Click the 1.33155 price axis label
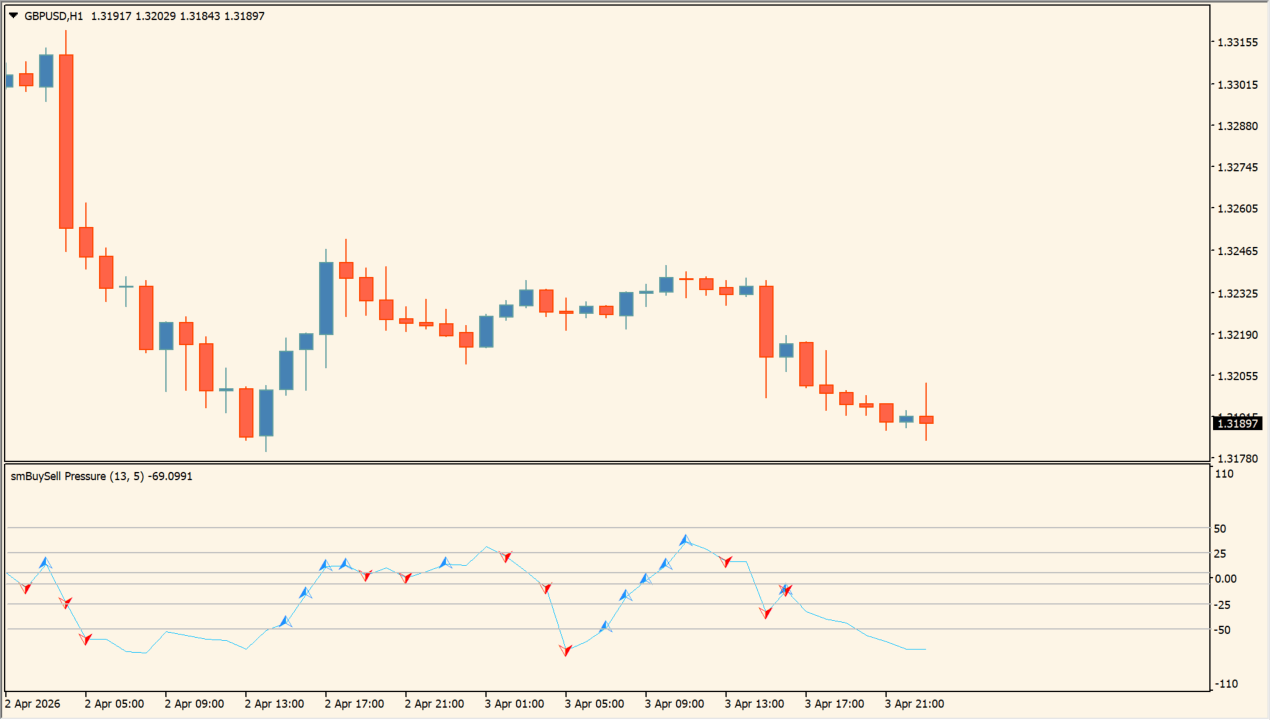The width and height of the screenshot is (1270, 720). click(1236, 43)
